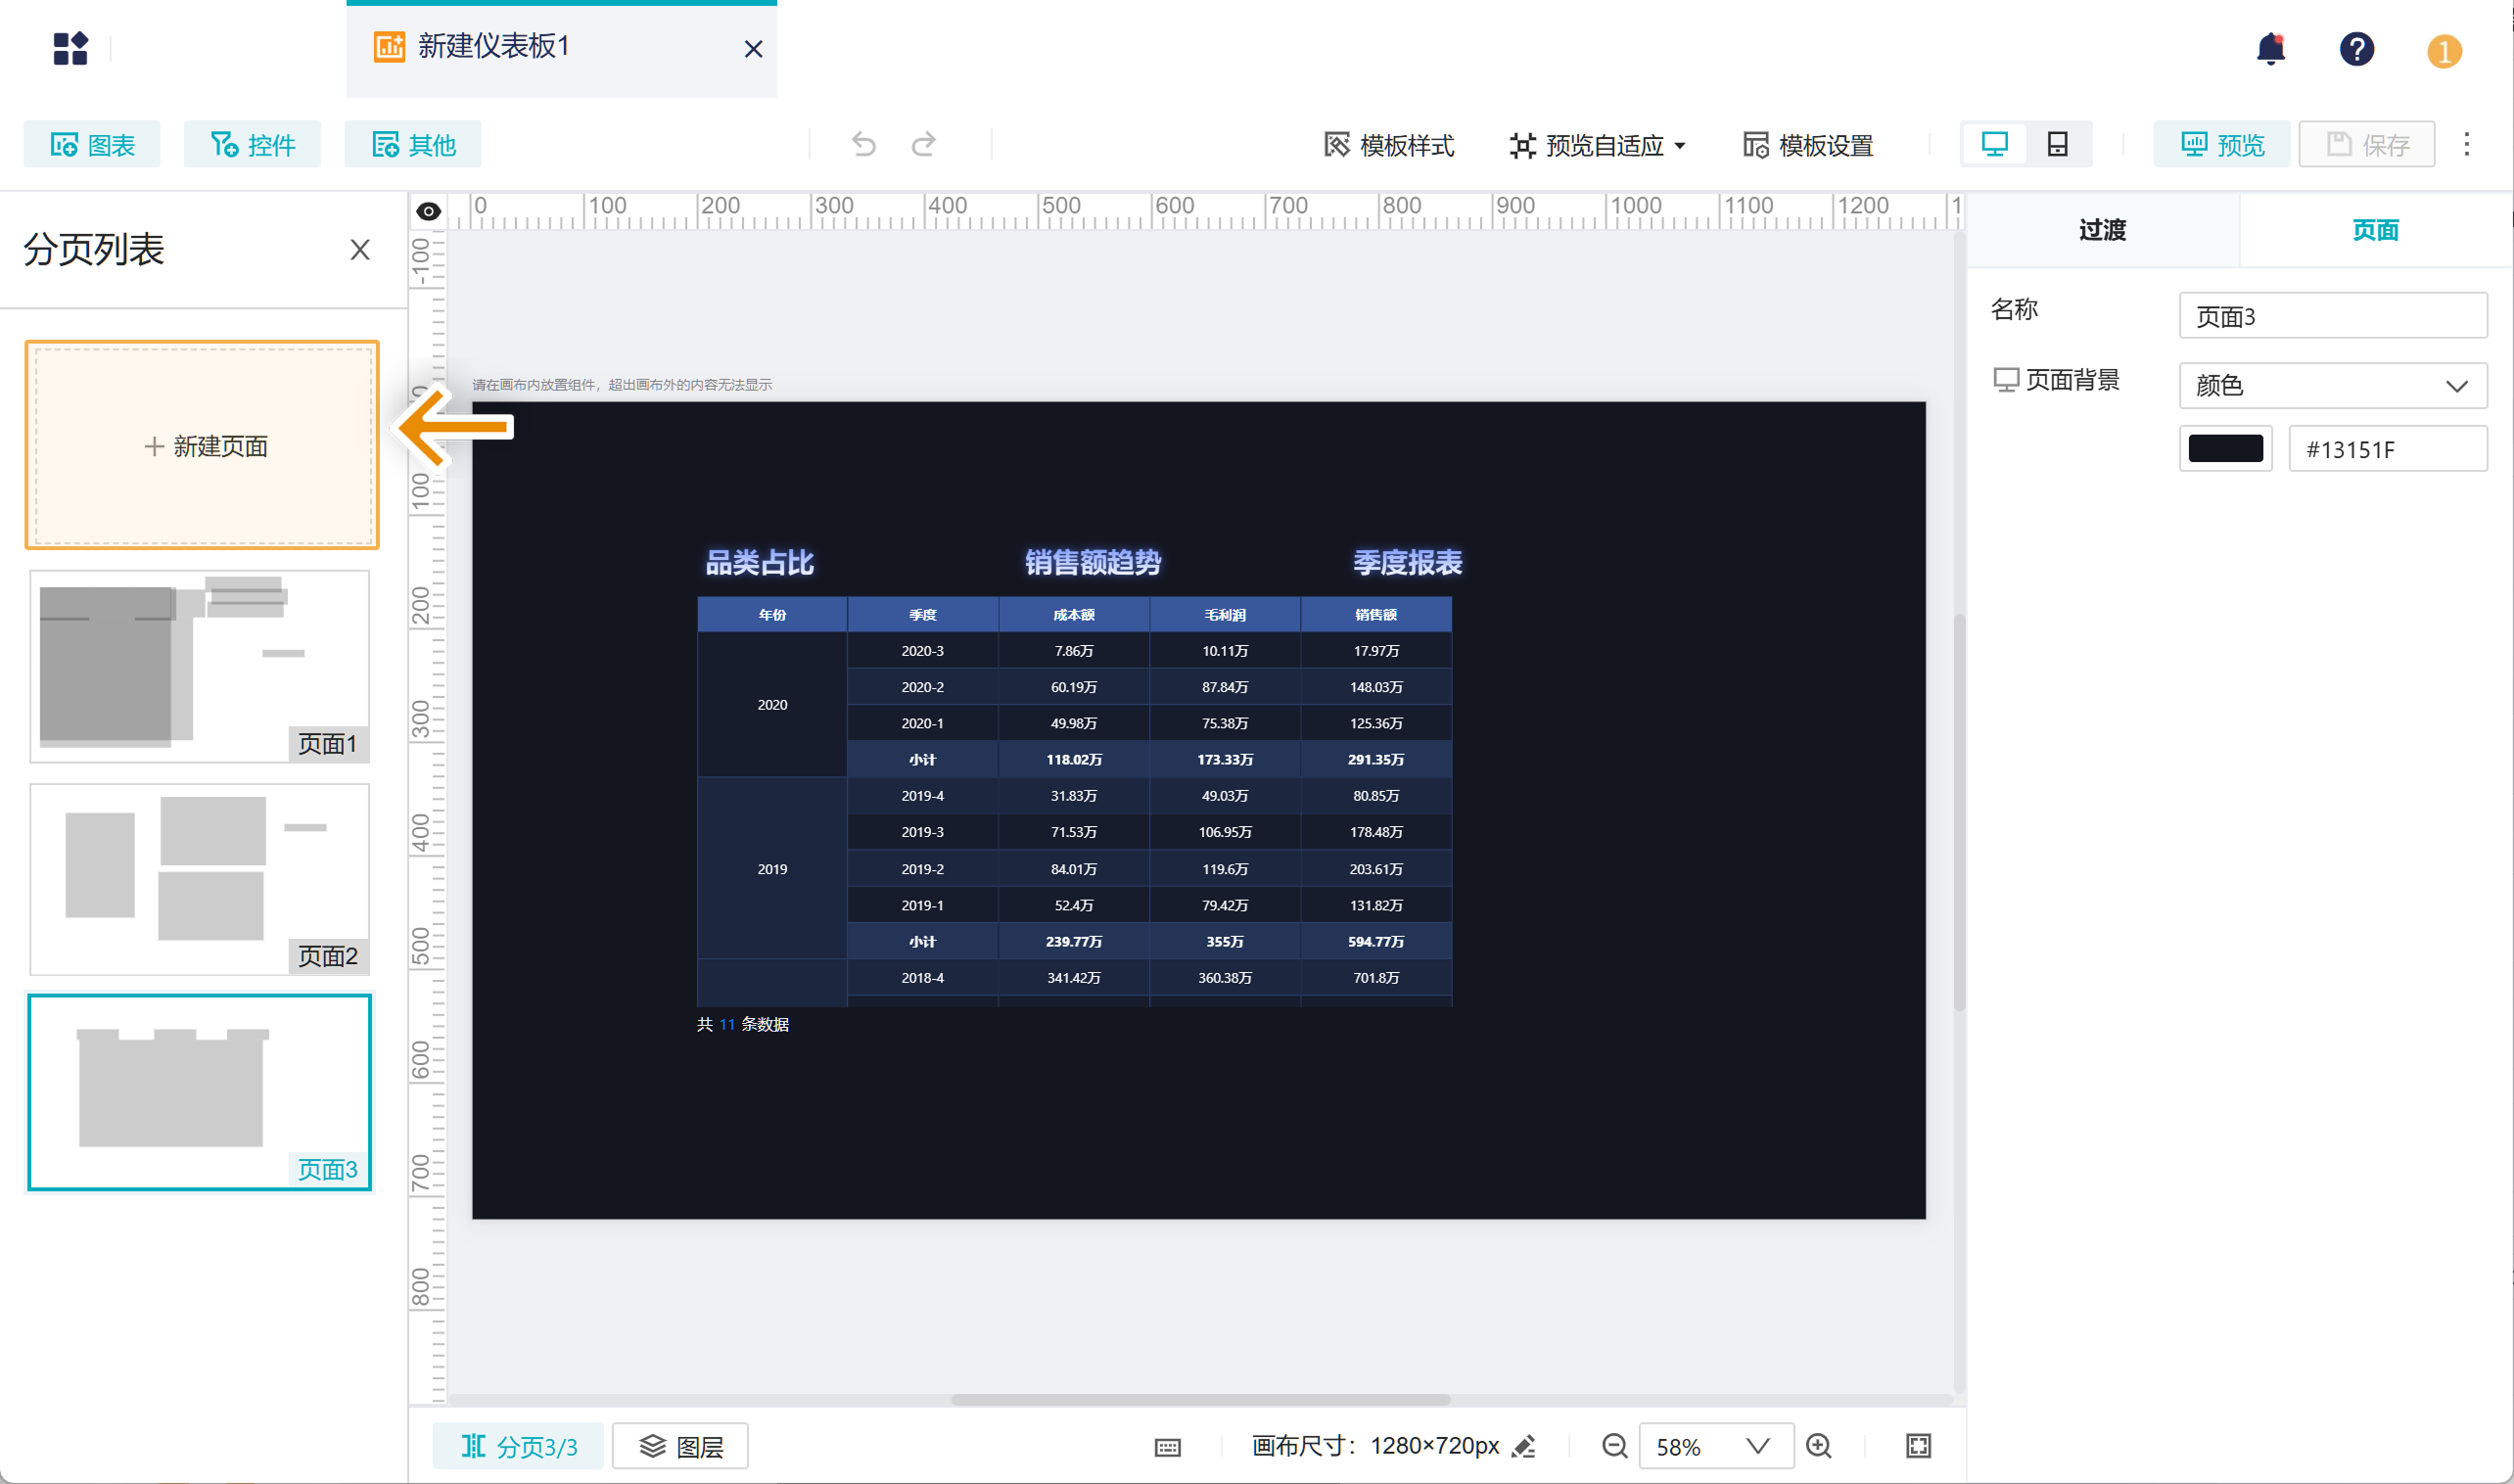
Task: Open the 页面背景 颜色 dropdown
Action: tap(2332, 385)
